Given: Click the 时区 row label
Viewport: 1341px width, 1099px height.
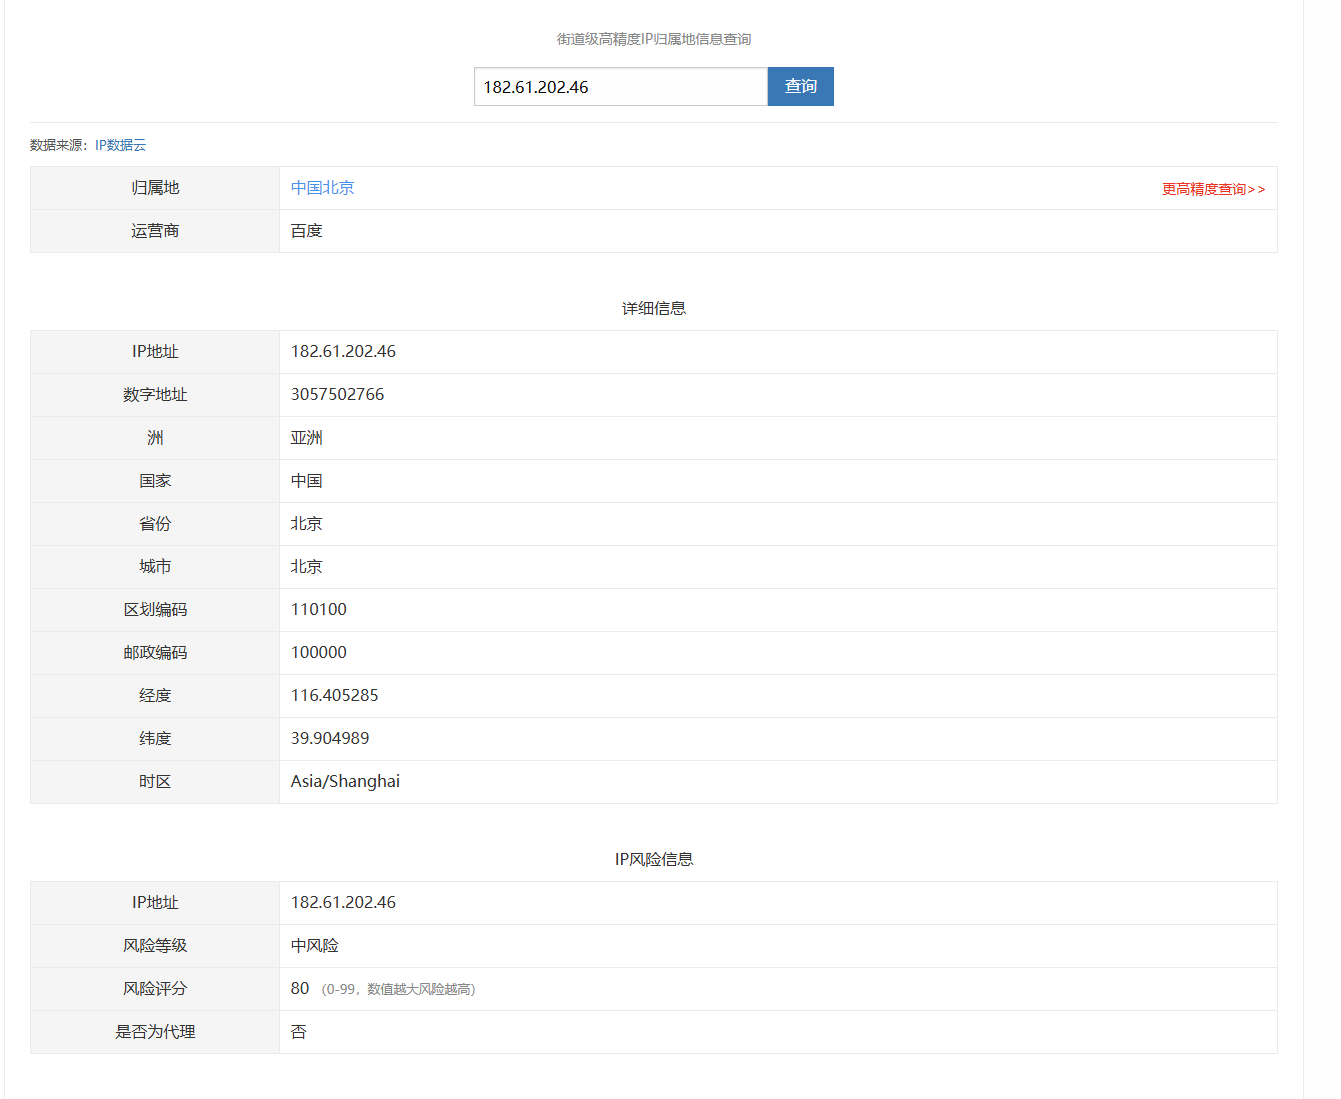Looking at the screenshot, I should click(155, 782).
